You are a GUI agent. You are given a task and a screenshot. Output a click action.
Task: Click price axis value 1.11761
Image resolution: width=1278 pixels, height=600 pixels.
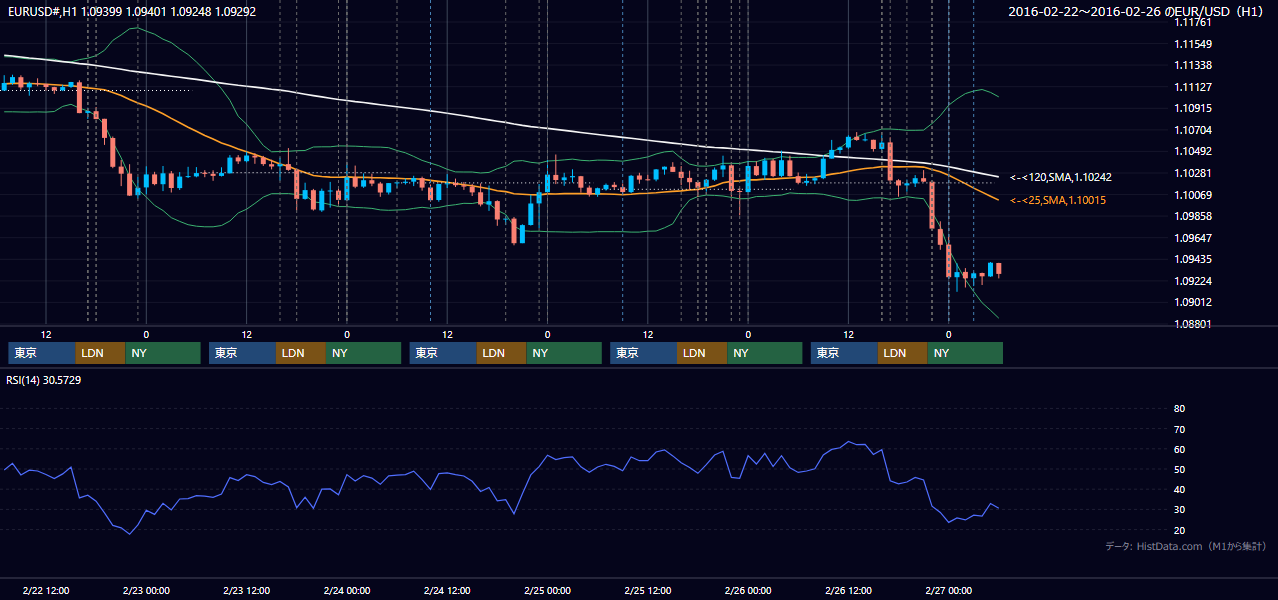point(1192,23)
